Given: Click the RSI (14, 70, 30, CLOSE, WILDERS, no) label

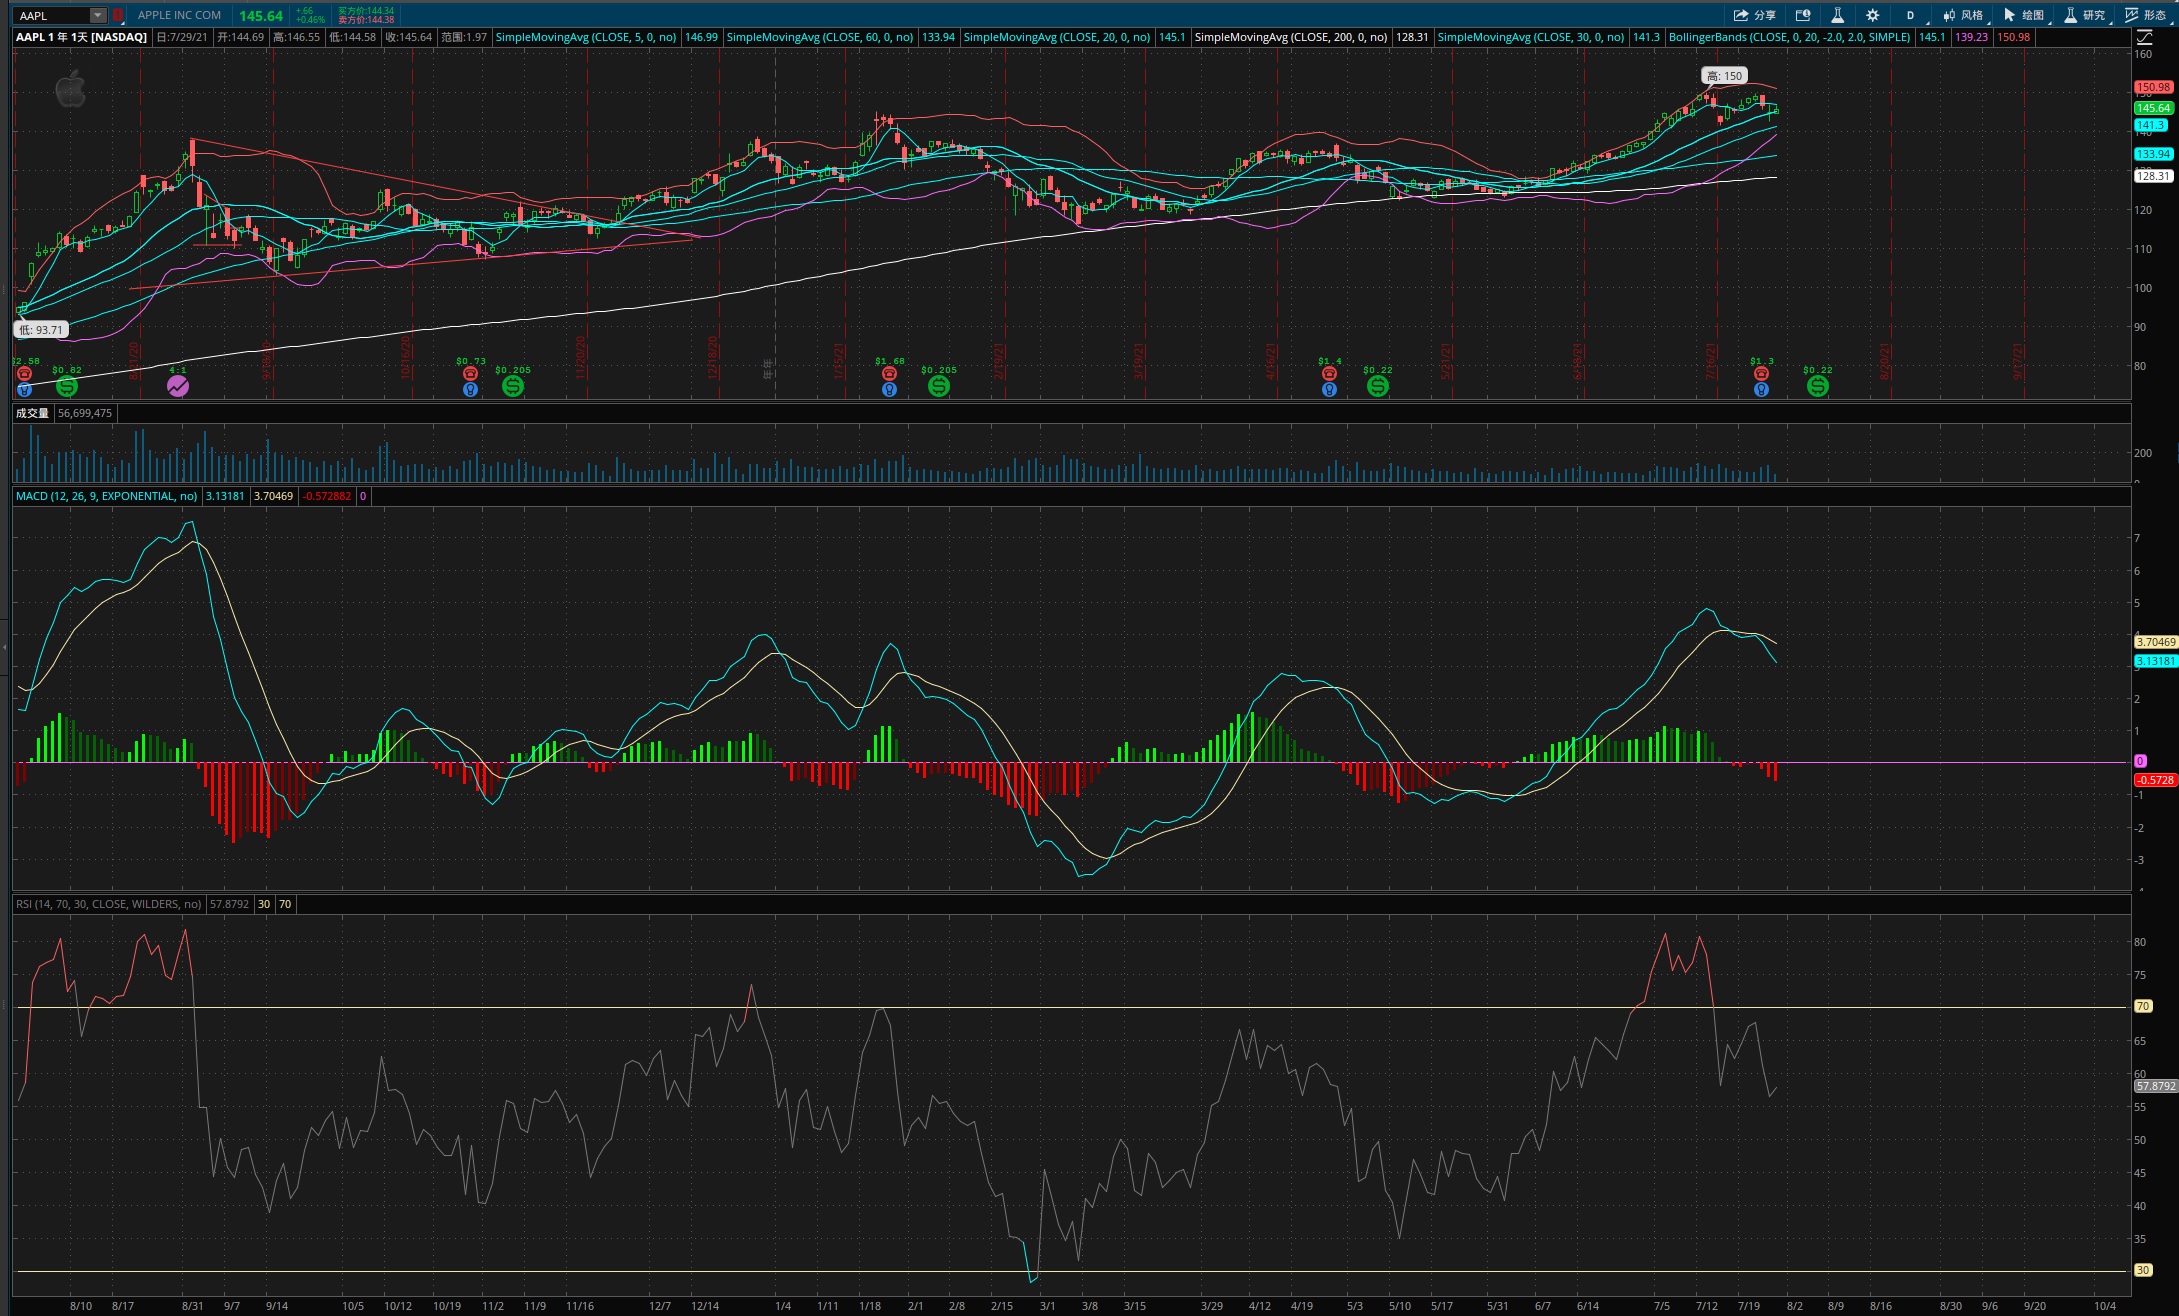Looking at the screenshot, I should 108,904.
